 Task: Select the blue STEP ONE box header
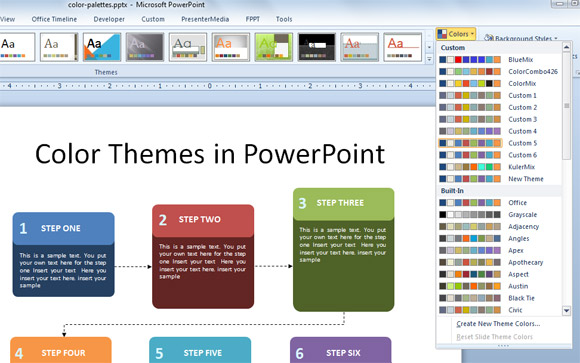(63, 228)
